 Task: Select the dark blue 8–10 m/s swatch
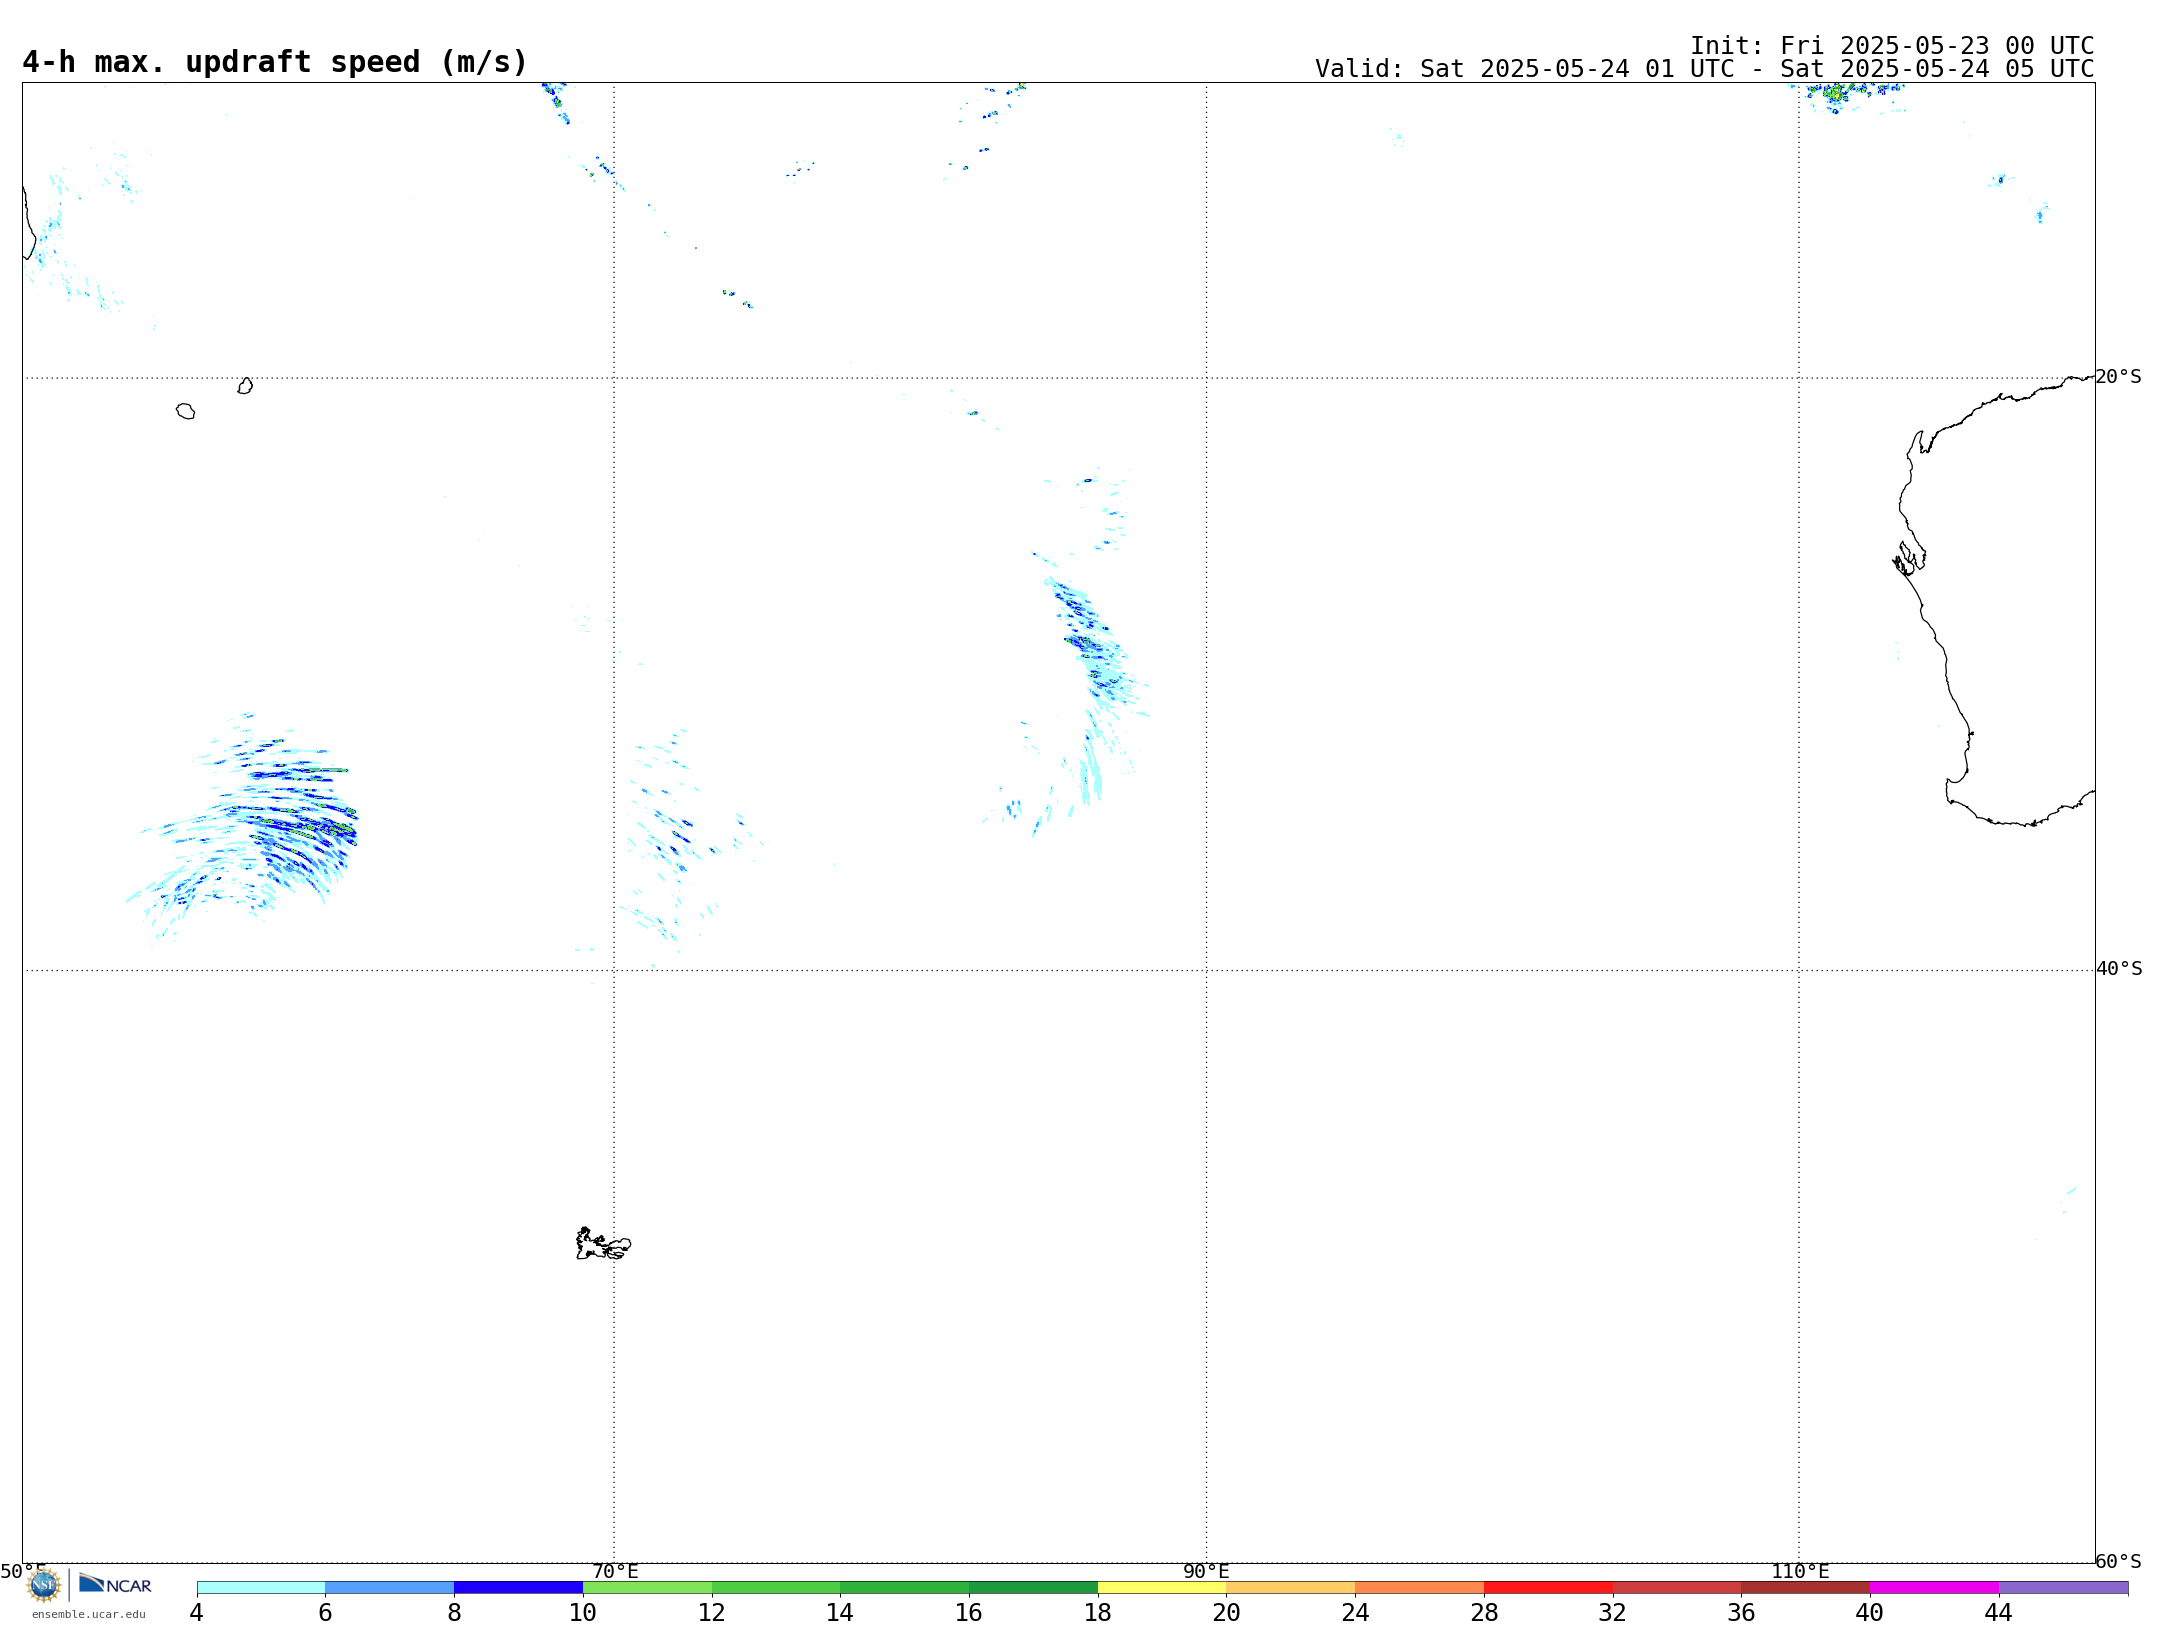coord(518,1587)
